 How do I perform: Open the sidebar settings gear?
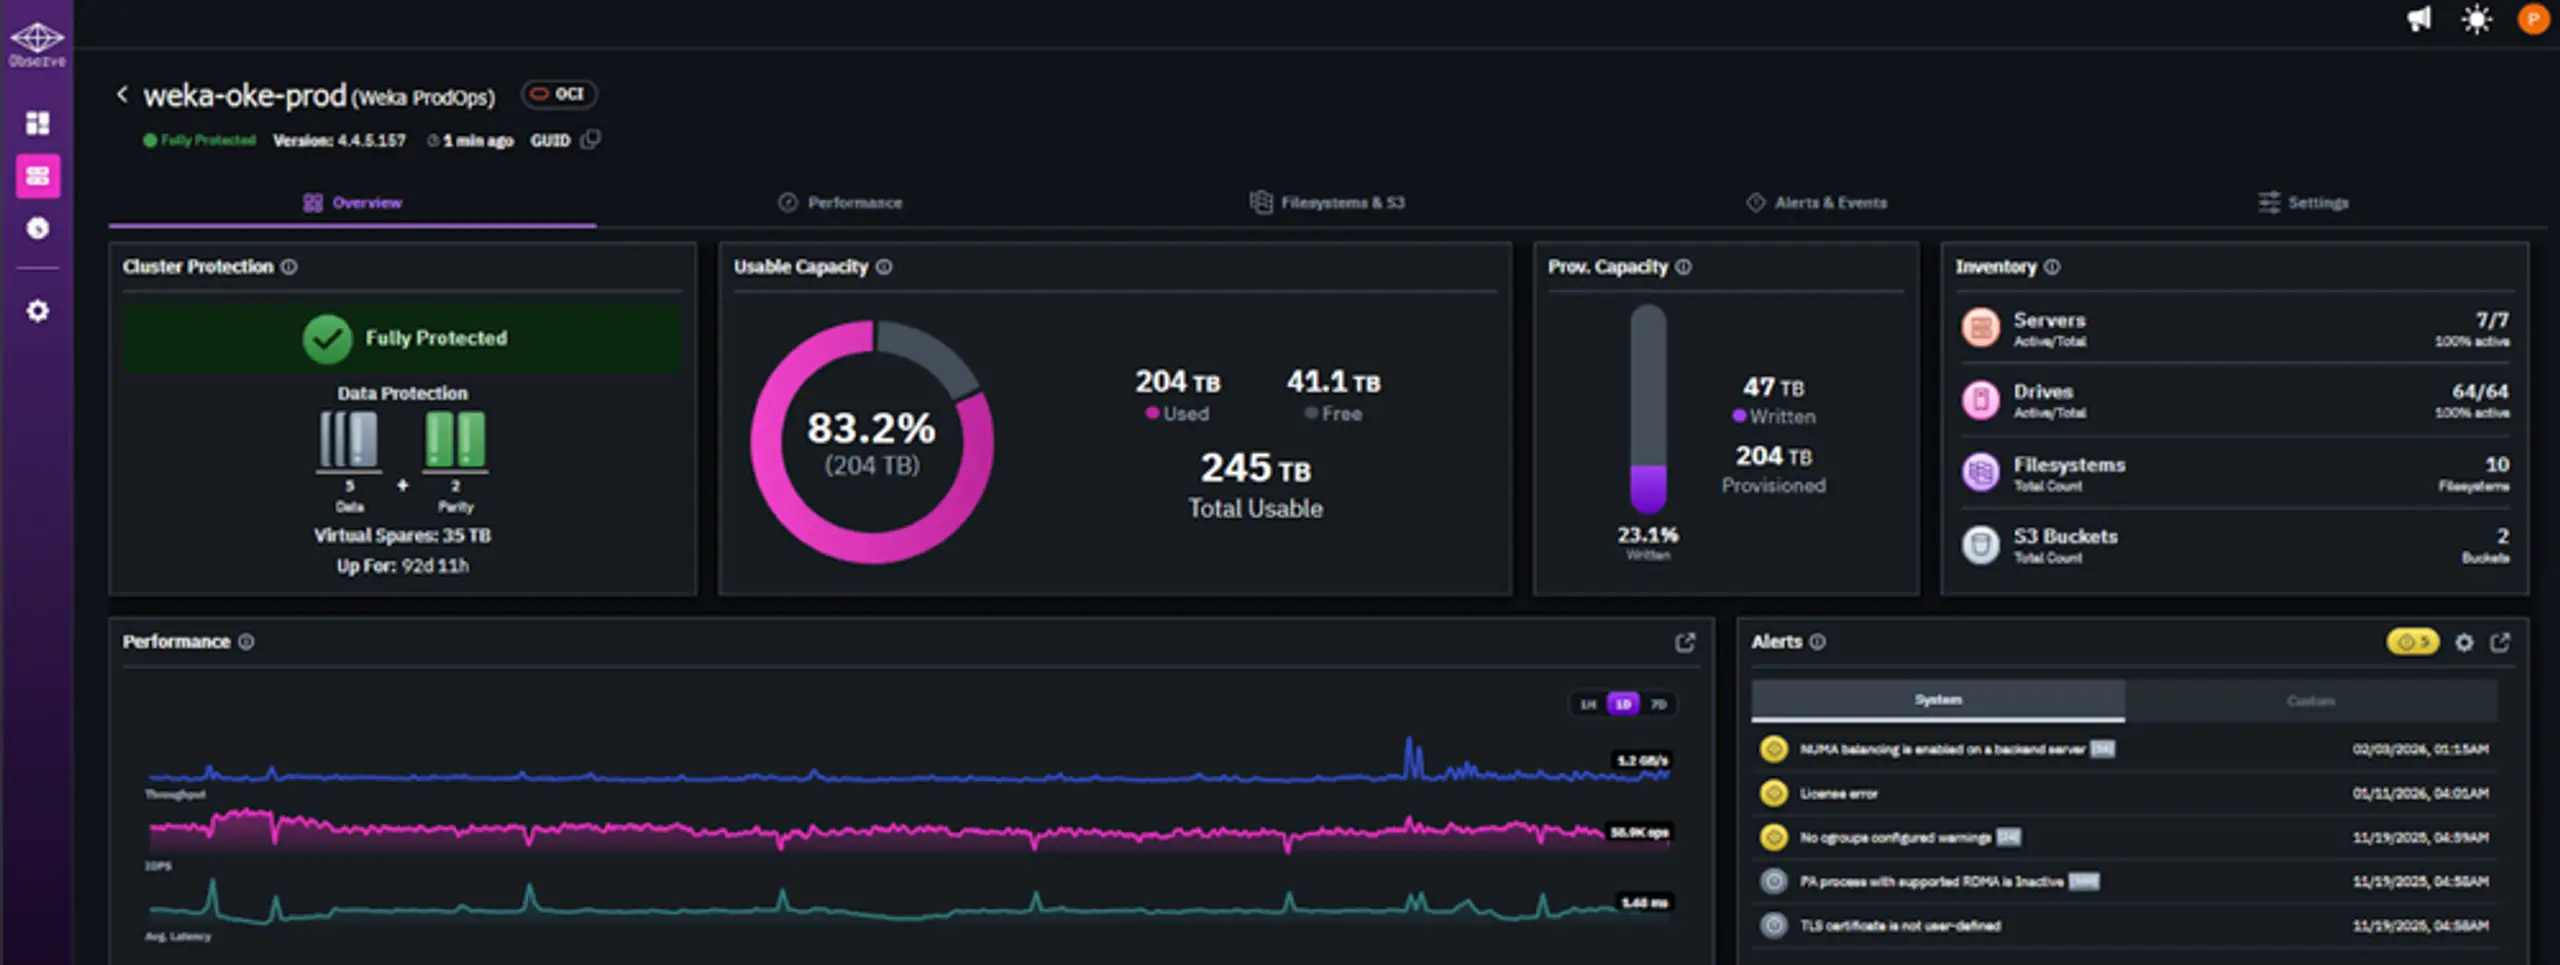pos(38,311)
